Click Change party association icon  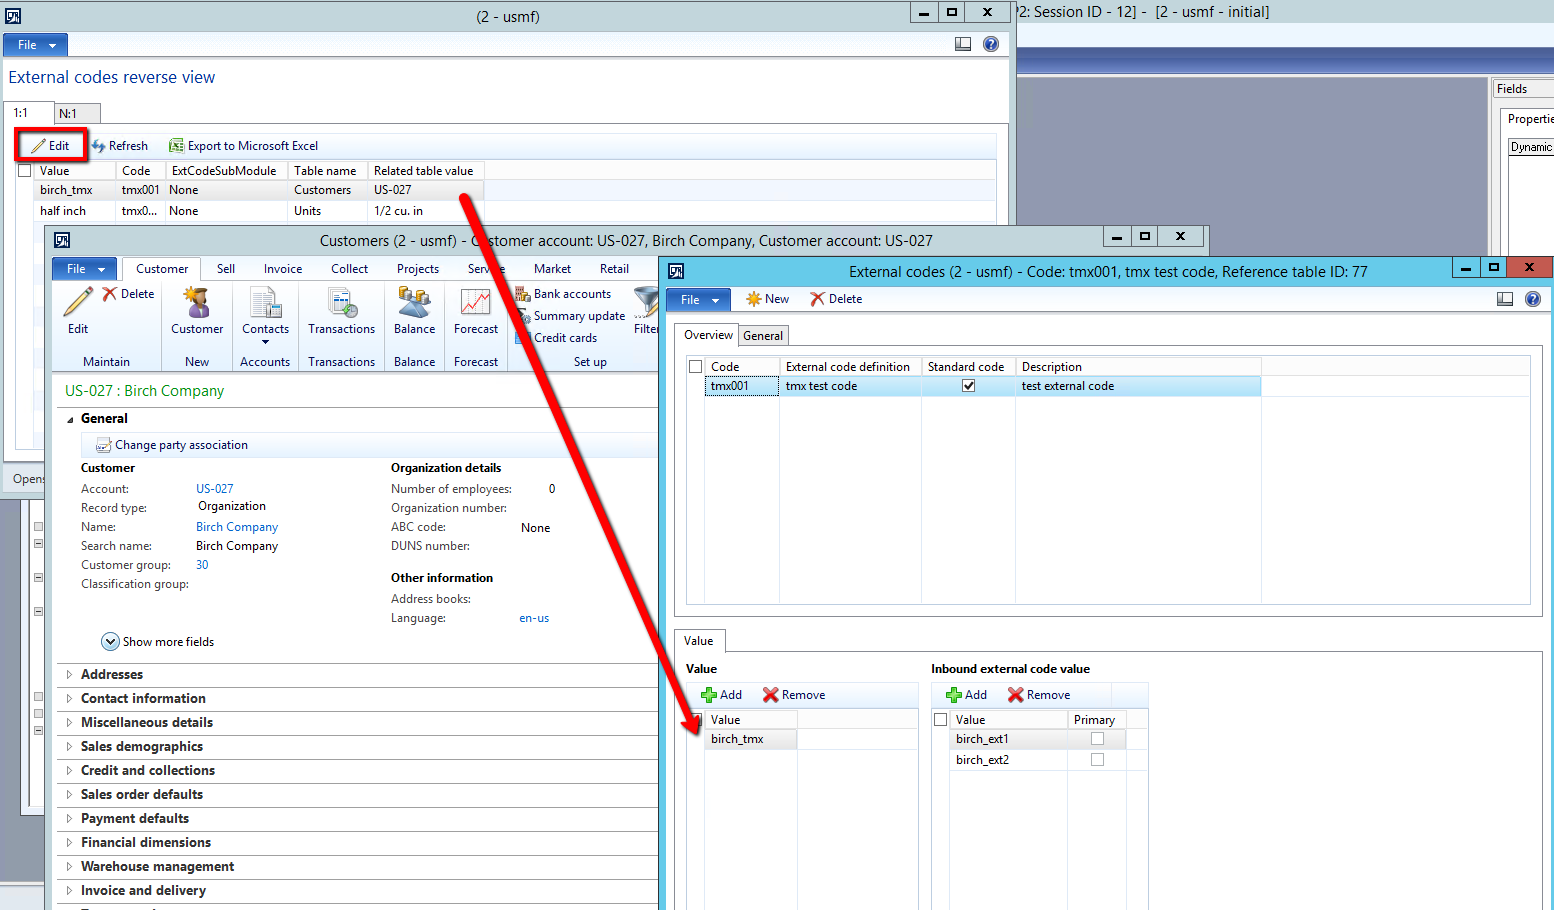click(103, 445)
